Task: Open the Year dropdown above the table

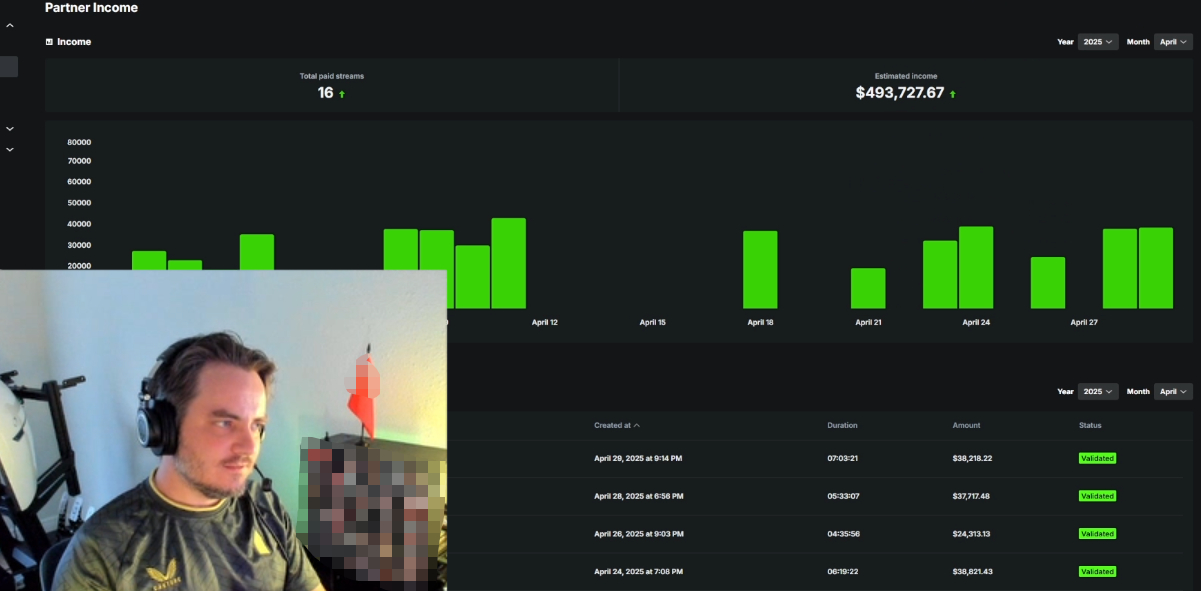Action: [1098, 392]
